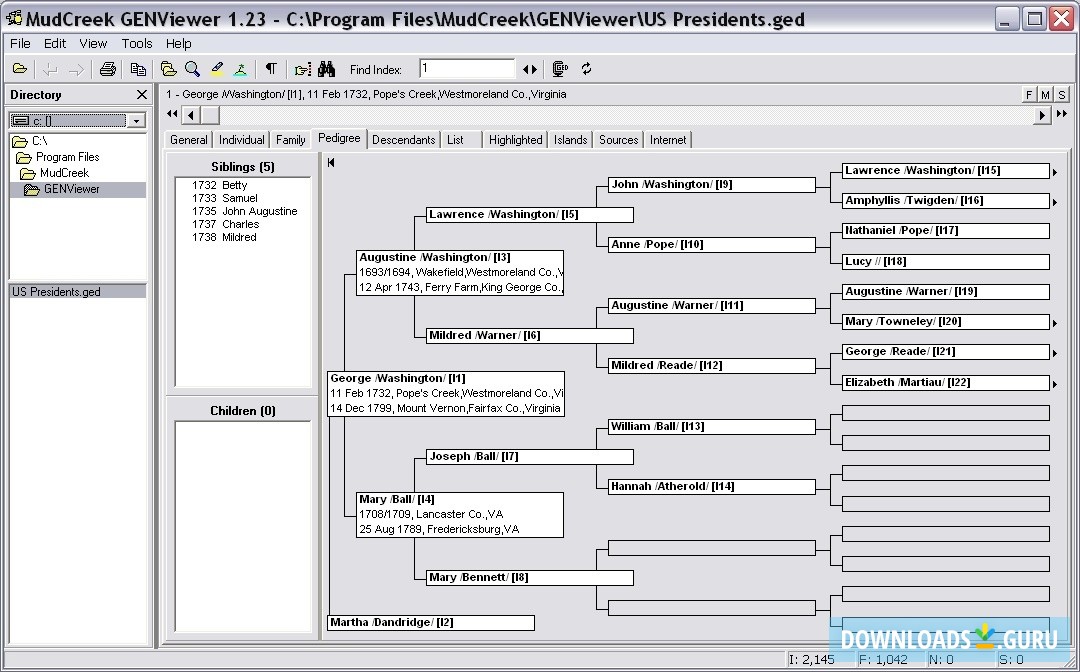This screenshot has height=672, width=1080.
Task: Click the right arrow beside Find Index
Action: (534, 70)
